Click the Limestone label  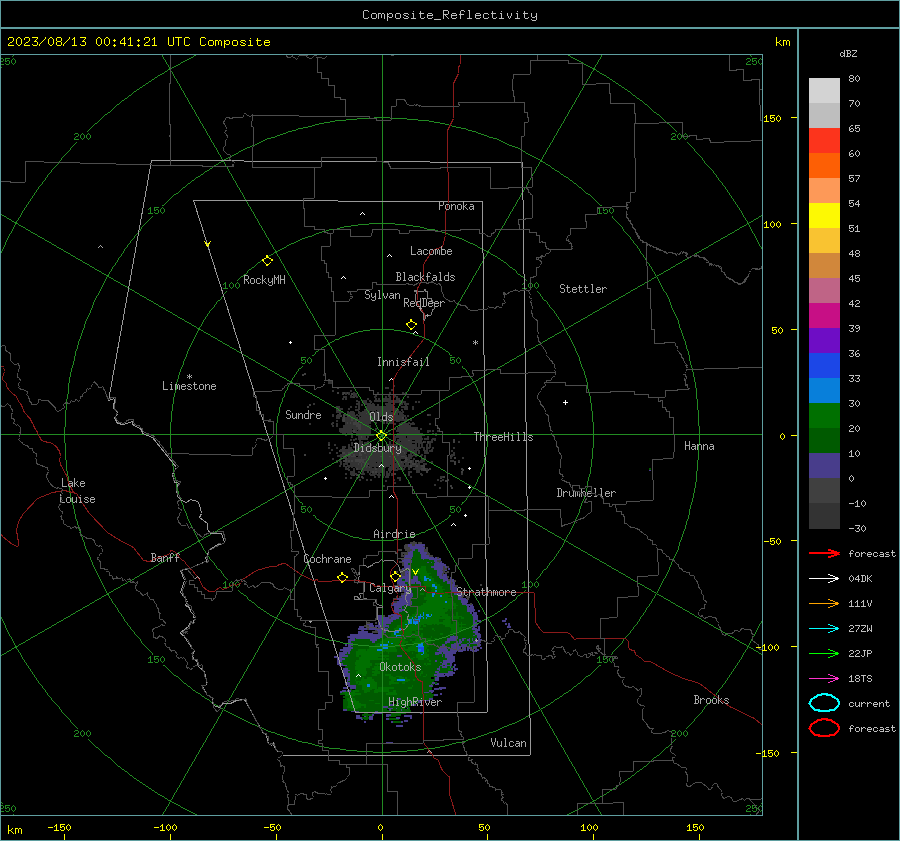[189, 386]
